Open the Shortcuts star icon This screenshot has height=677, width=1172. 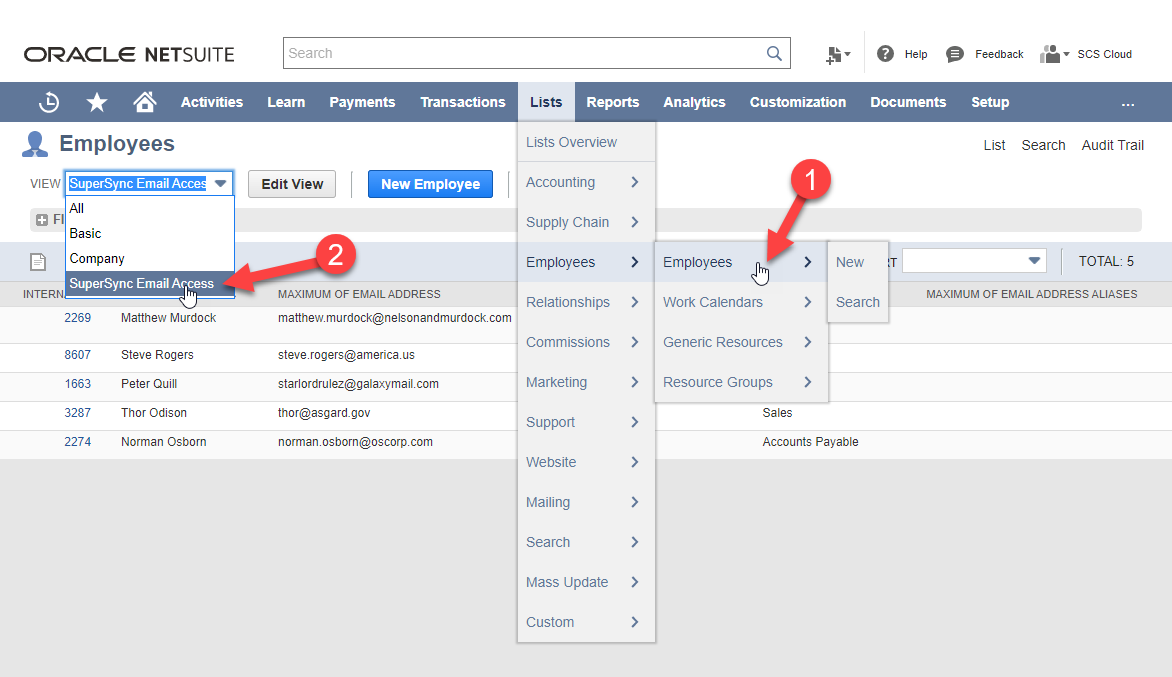pyautogui.click(x=96, y=102)
